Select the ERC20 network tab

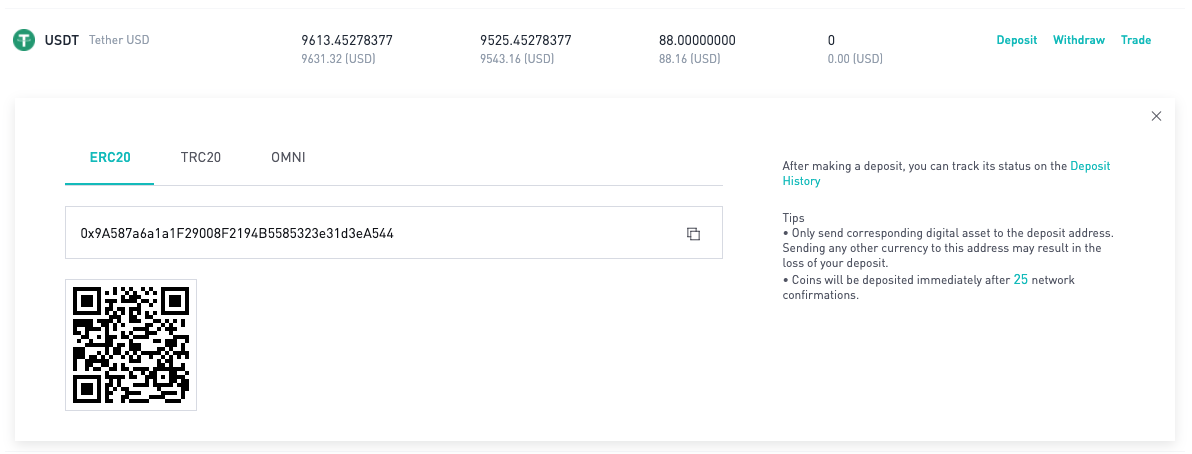110,158
